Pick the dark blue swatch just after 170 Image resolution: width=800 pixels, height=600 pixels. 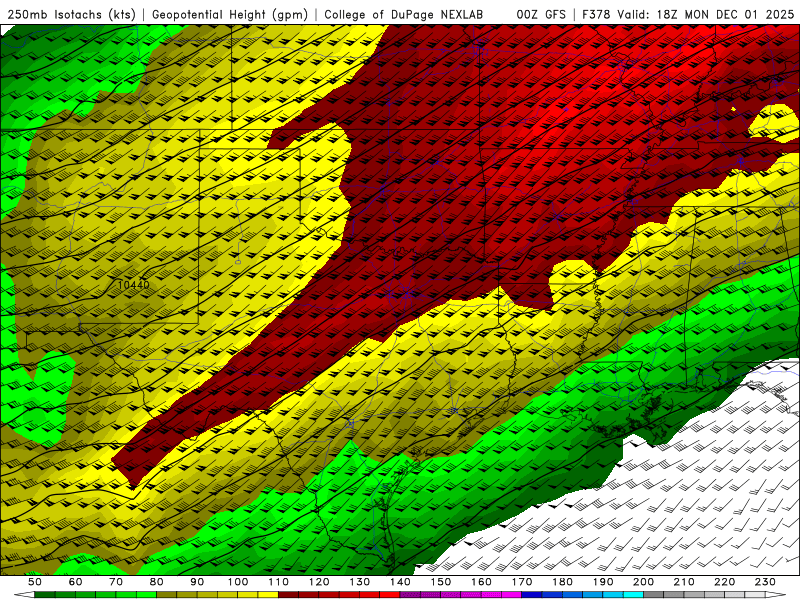click(x=532, y=595)
